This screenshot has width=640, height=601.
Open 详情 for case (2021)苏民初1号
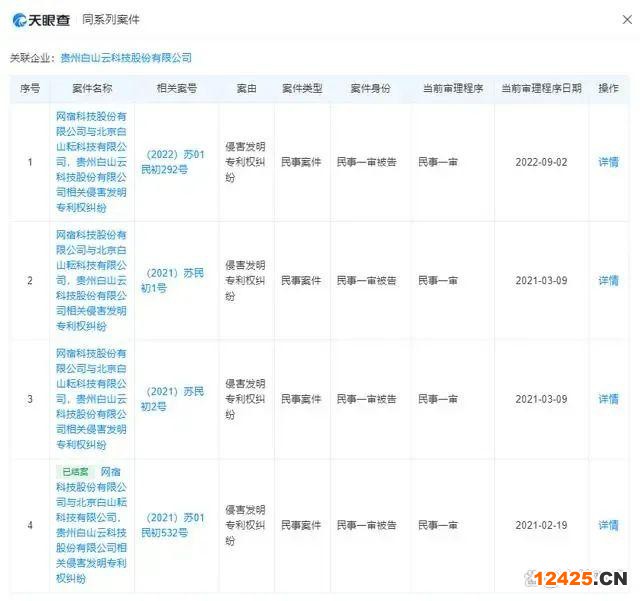tap(608, 280)
